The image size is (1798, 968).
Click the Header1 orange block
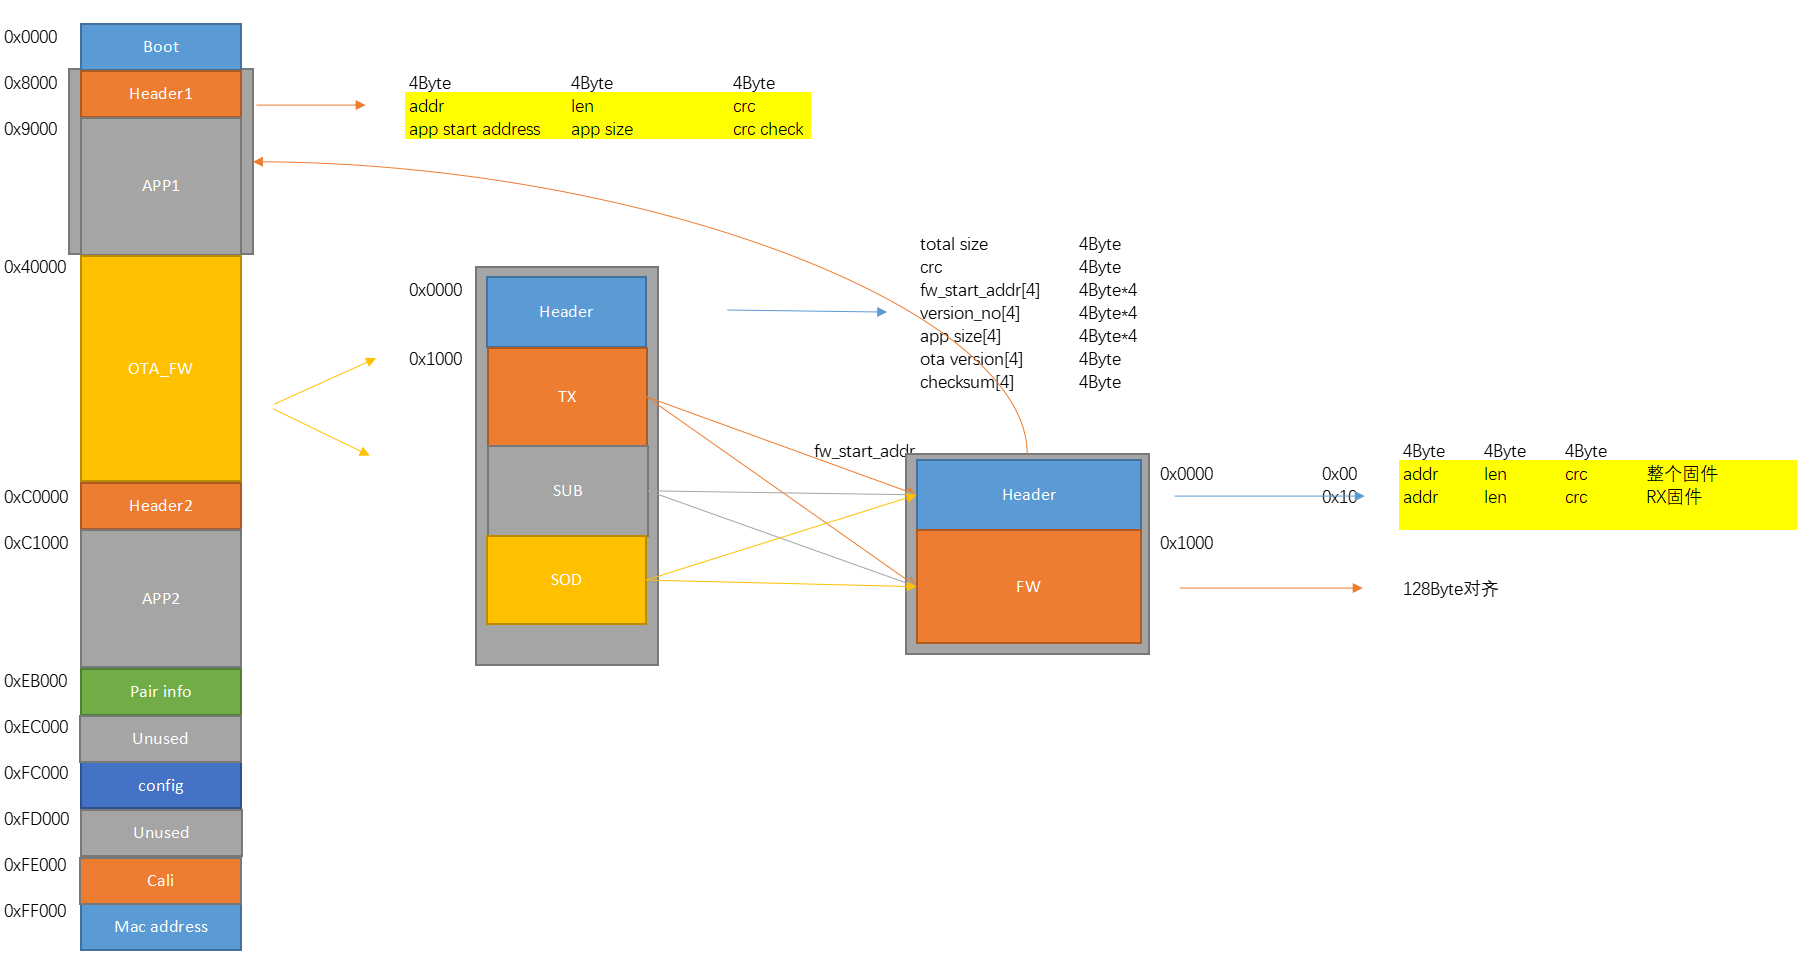tap(160, 93)
